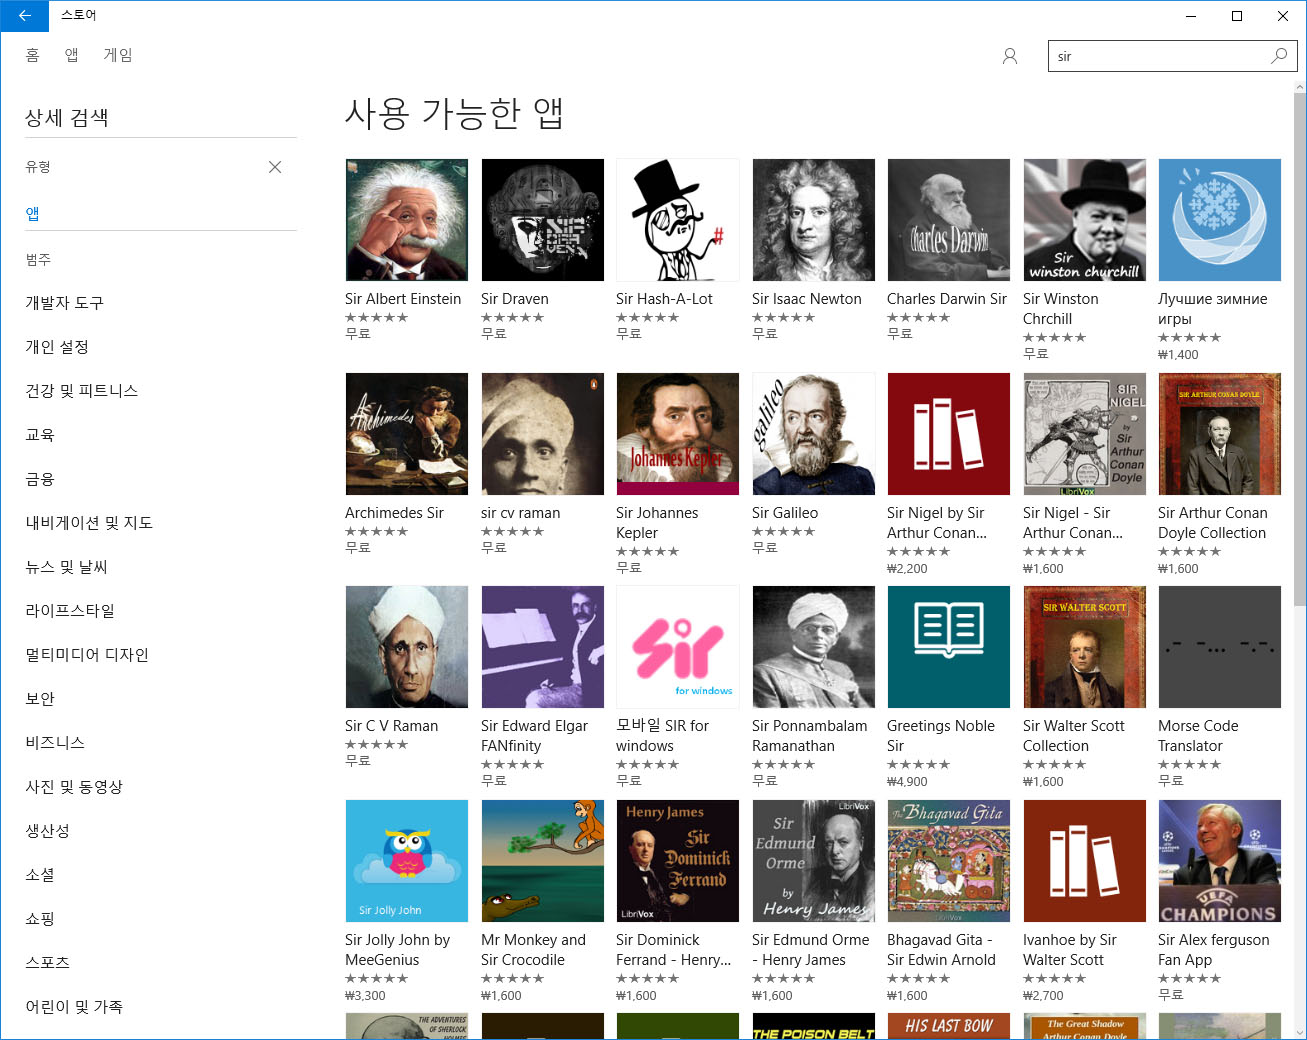
Task: Open Sir Jolly John owl app icon
Action: (406, 861)
